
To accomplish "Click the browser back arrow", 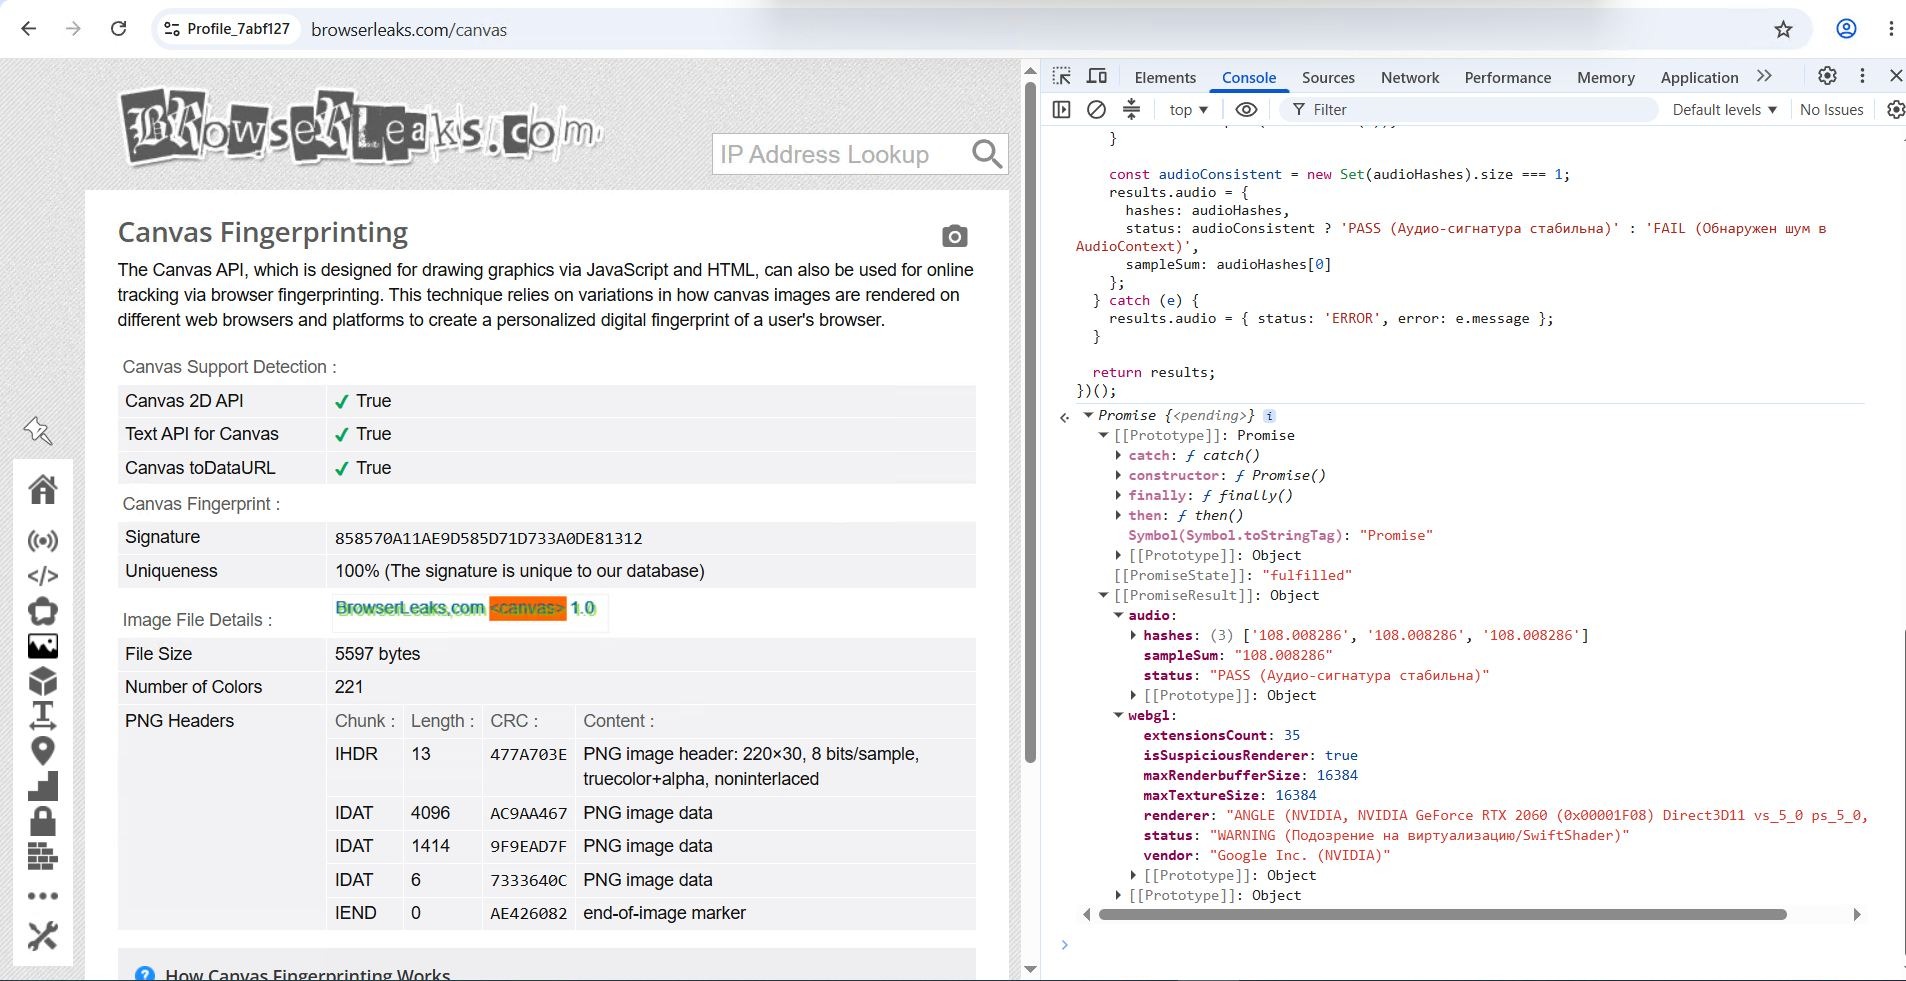I will [29, 29].
